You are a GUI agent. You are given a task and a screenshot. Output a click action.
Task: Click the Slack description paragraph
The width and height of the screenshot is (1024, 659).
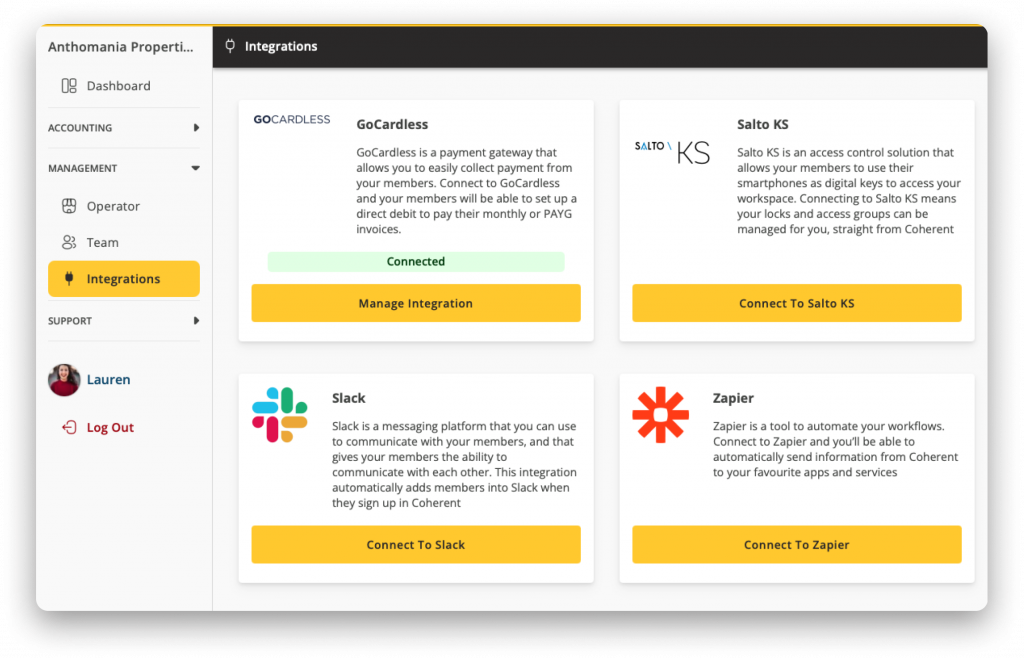click(454, 464)
